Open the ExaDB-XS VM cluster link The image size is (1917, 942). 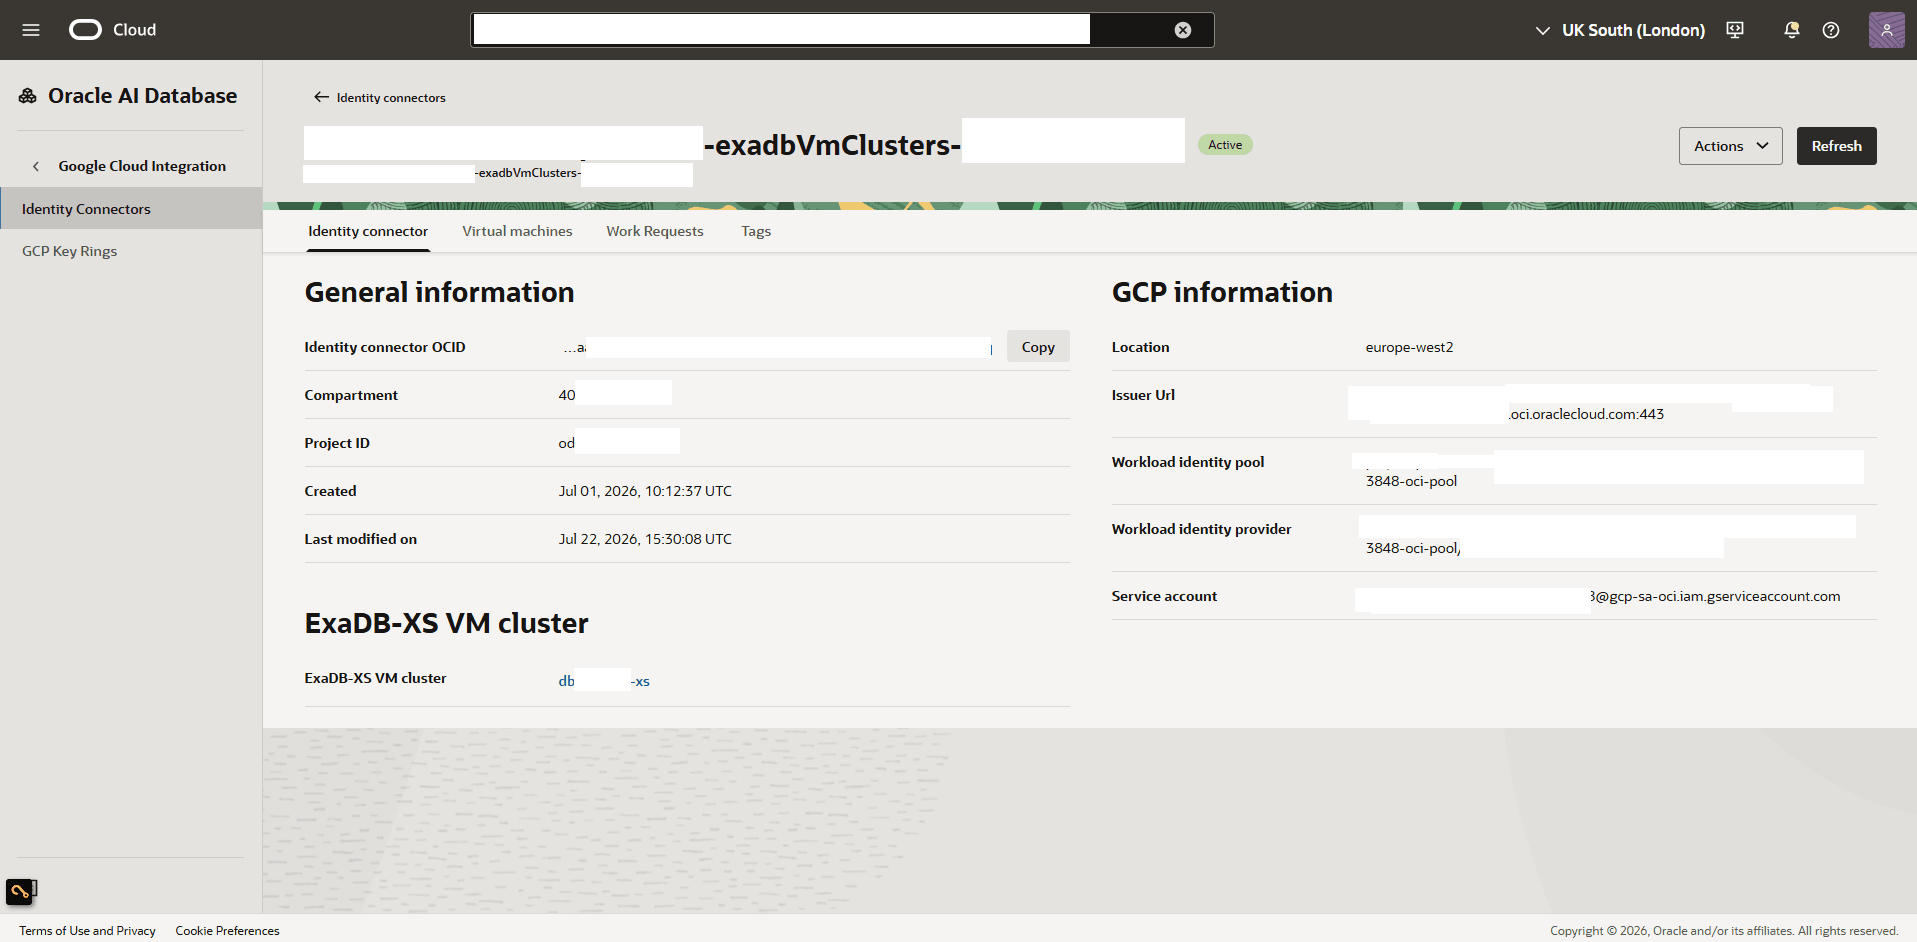tap(604, 681)
